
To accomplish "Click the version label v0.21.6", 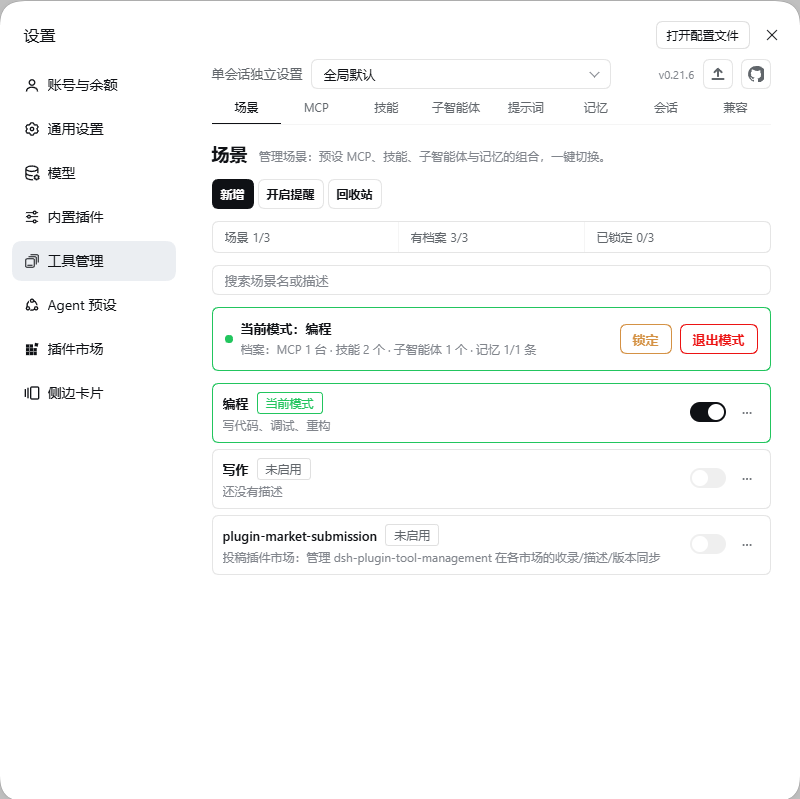I will (676, 76).
